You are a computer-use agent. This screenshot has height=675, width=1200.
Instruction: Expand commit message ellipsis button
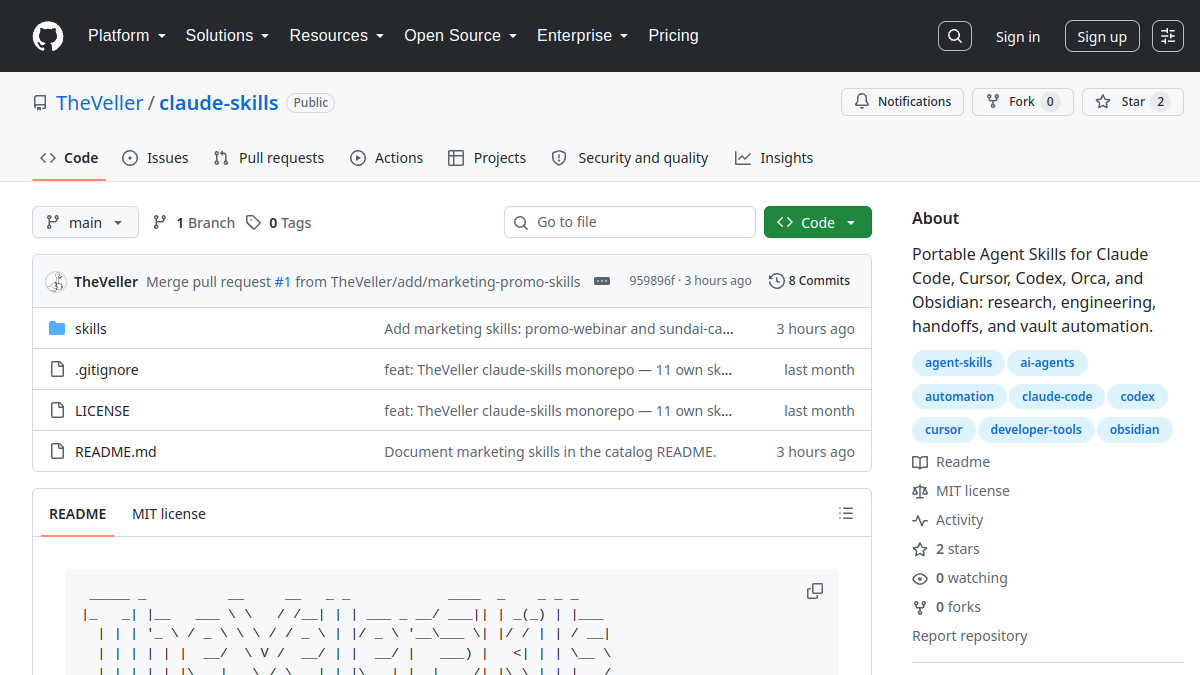[602, 281]
